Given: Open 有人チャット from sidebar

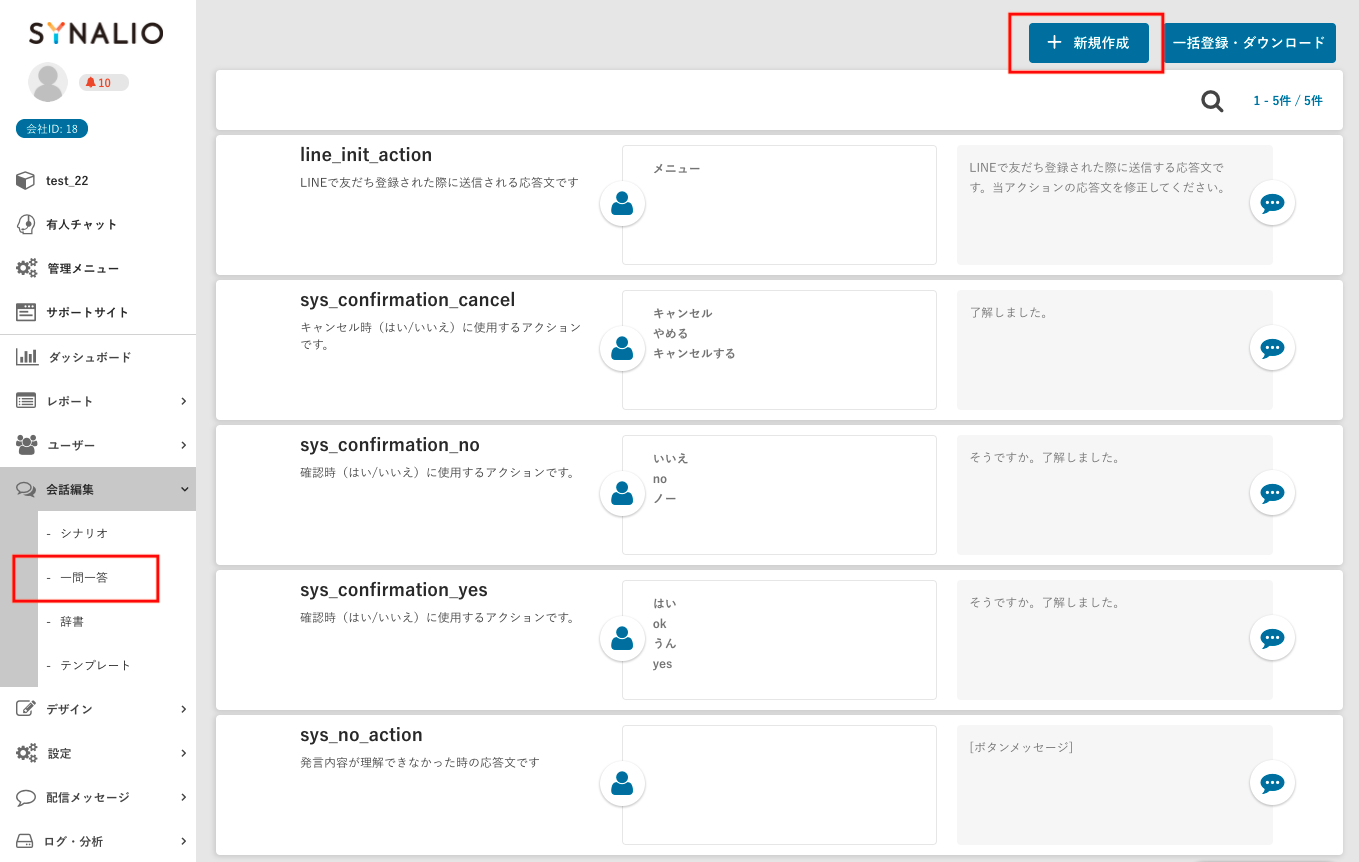Looking at the screenshot, I should click(81, 225).
